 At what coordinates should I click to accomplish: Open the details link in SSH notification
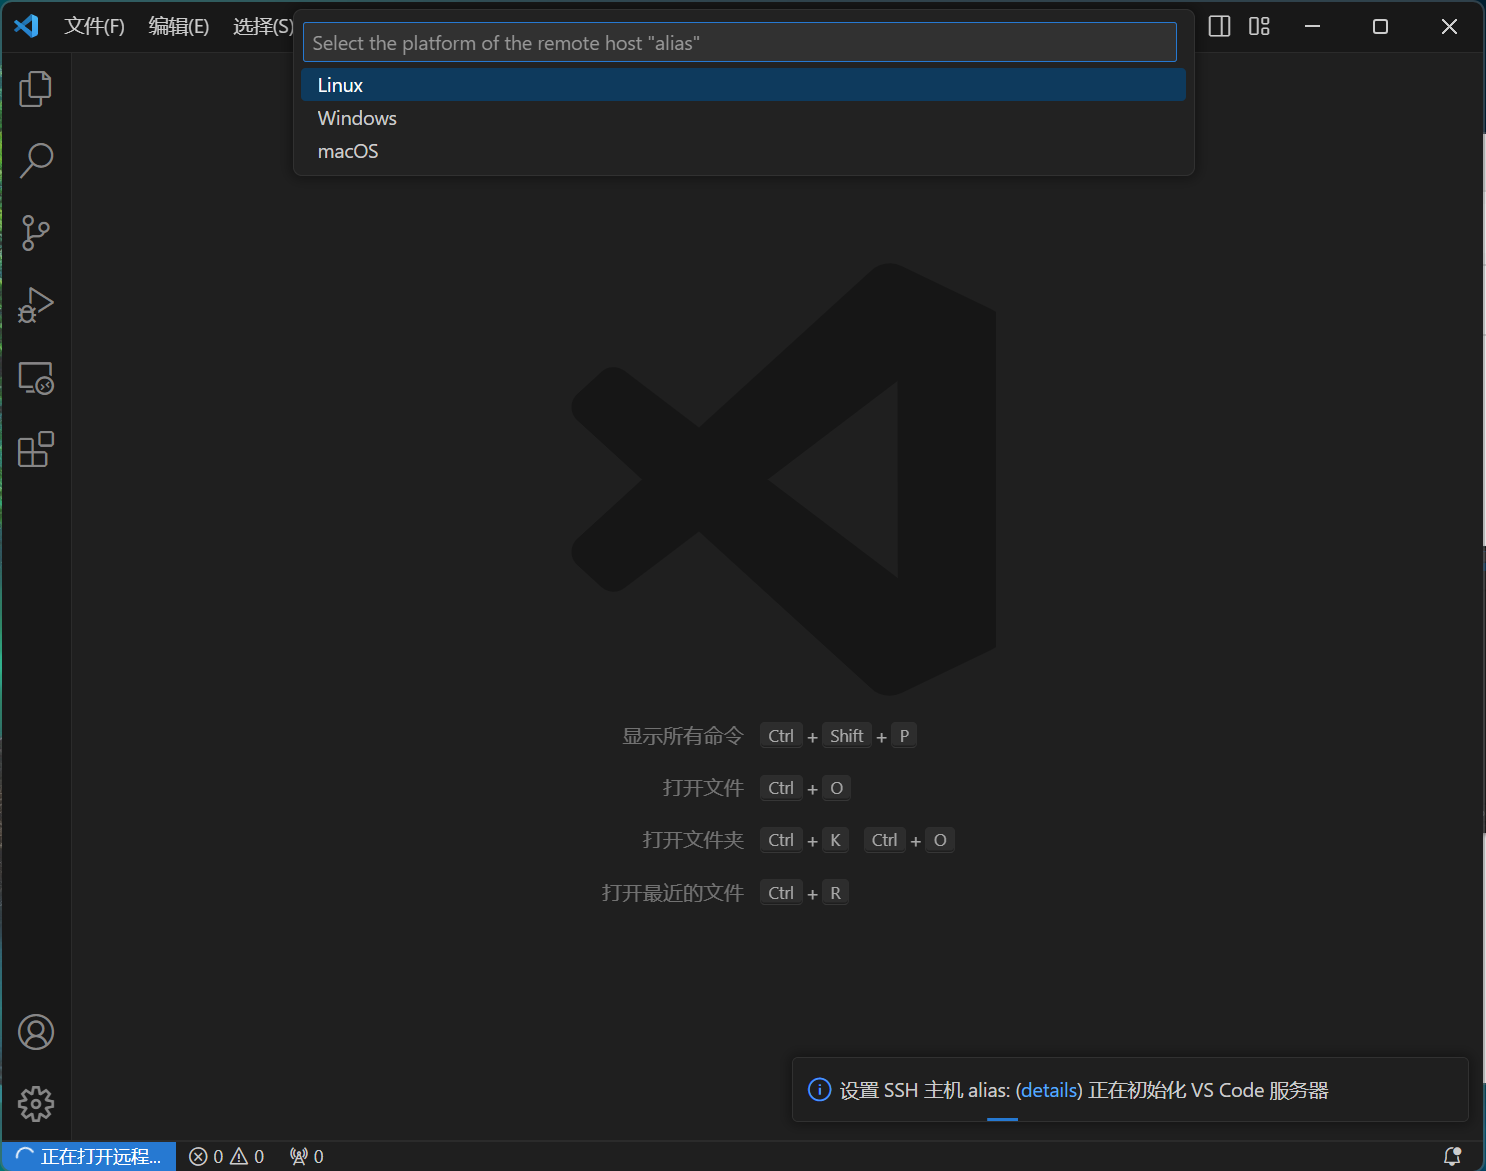click(1049, 1090)
